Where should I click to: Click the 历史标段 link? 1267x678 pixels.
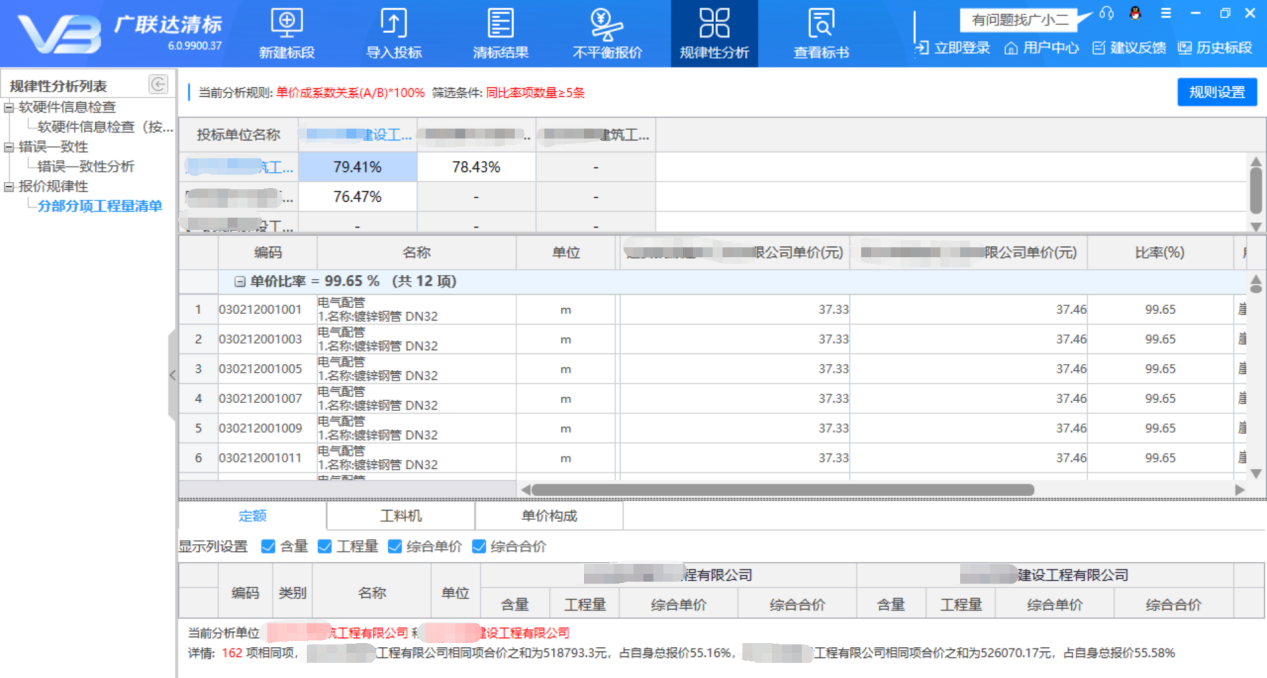(1224, 48)
